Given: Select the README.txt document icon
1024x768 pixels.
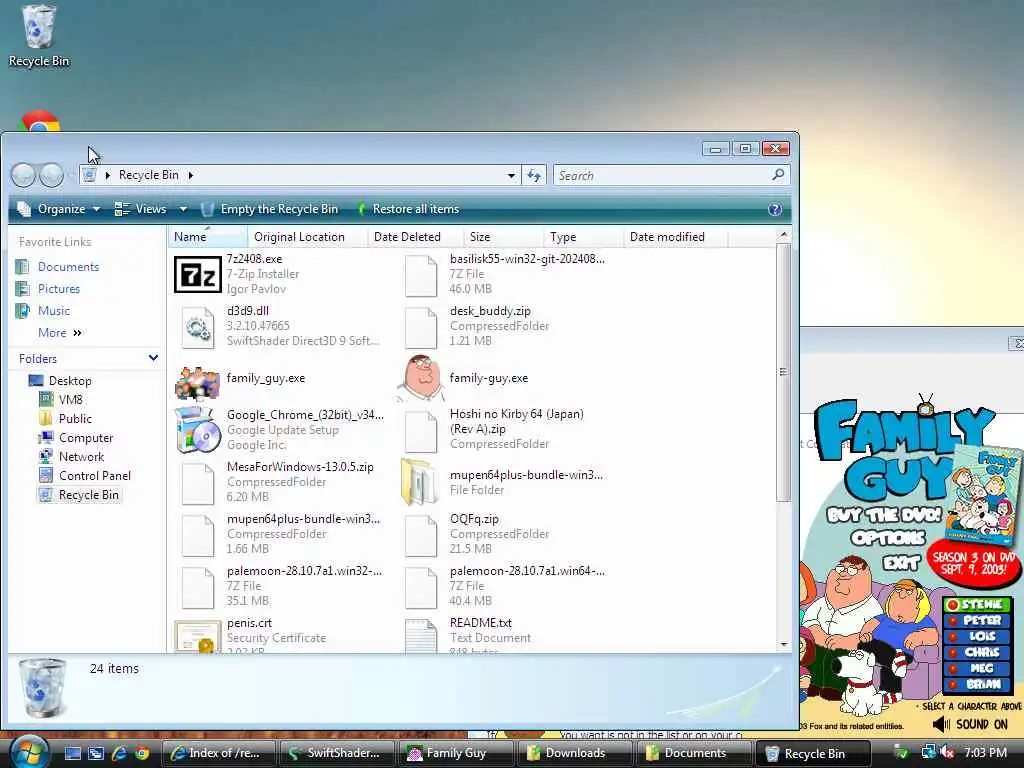Looking at the screenshot, I should [x=421, y=636].
